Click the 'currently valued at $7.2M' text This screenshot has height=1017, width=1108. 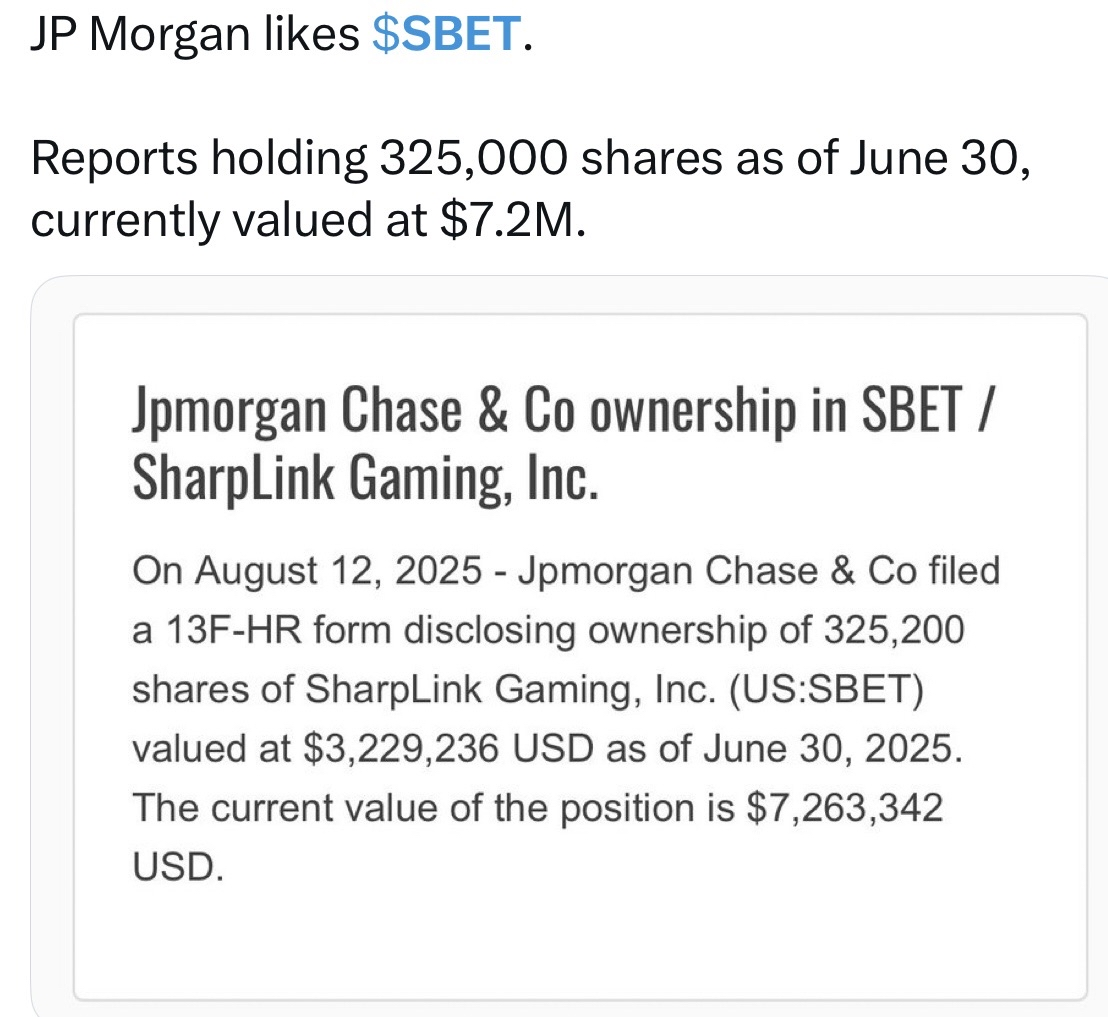(308, 220)
